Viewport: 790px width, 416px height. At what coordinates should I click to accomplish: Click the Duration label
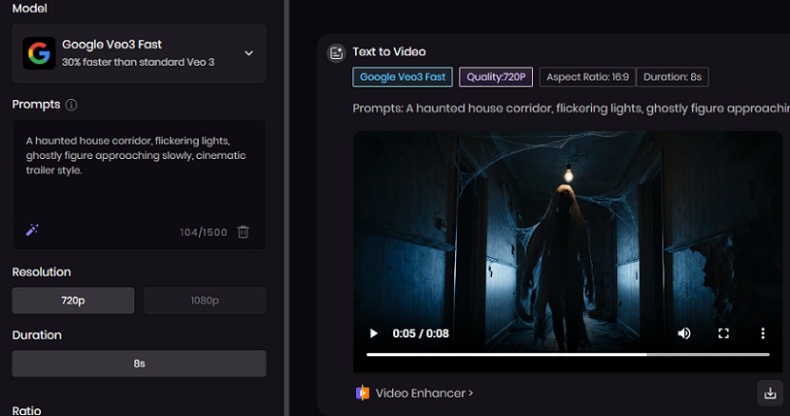pos(37,335)
